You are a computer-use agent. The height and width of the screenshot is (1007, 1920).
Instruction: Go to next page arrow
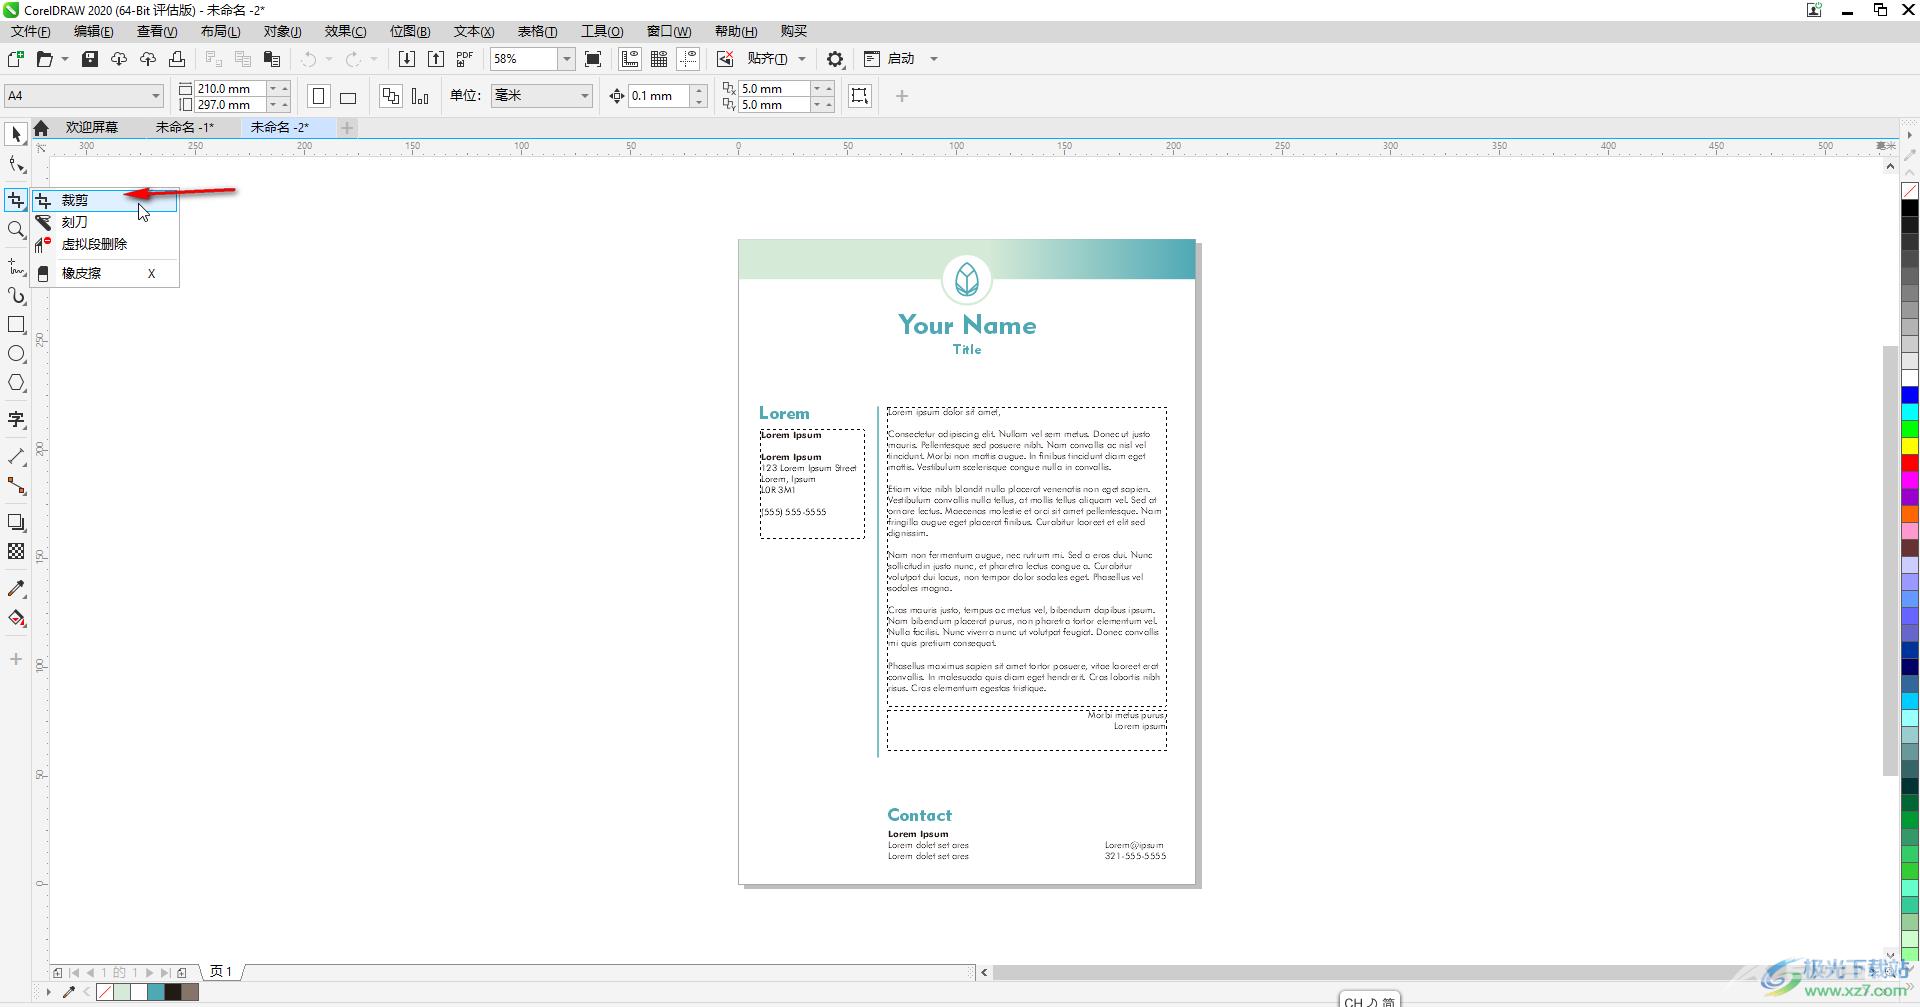[x=150, y=972]
